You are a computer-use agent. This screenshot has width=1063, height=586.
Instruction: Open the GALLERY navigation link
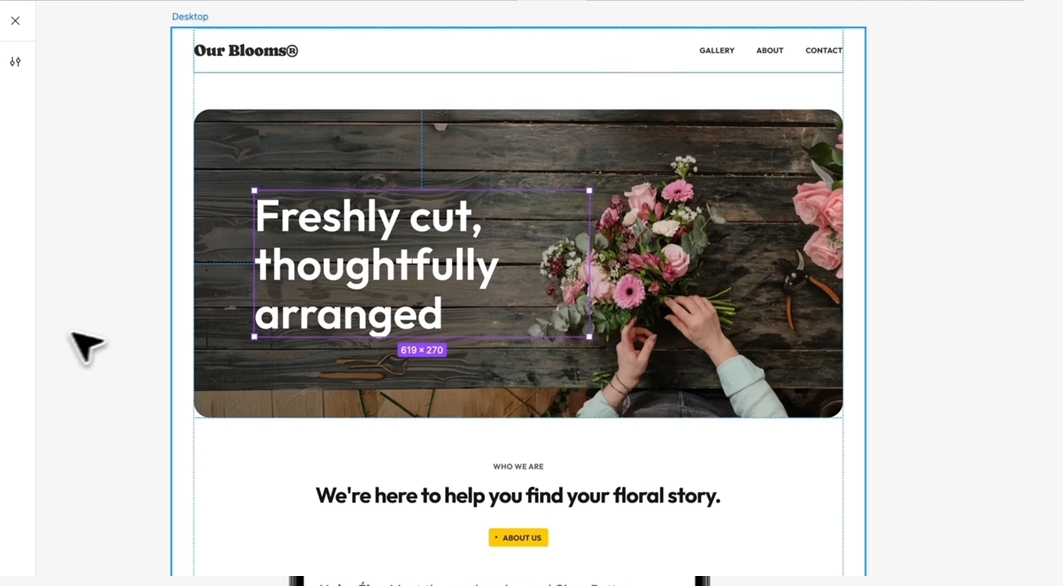pos(717,50)
